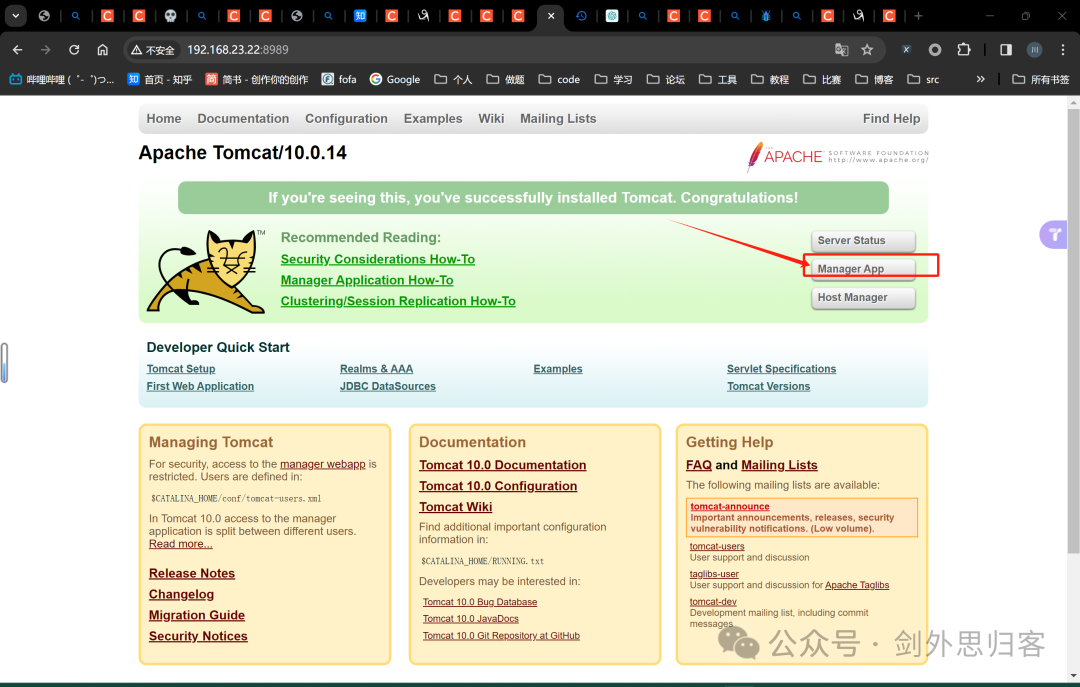This screenshot has width=1080, height=687.
Task: Expand the 学习 bookmark folder
Action: tap(614, 79)
